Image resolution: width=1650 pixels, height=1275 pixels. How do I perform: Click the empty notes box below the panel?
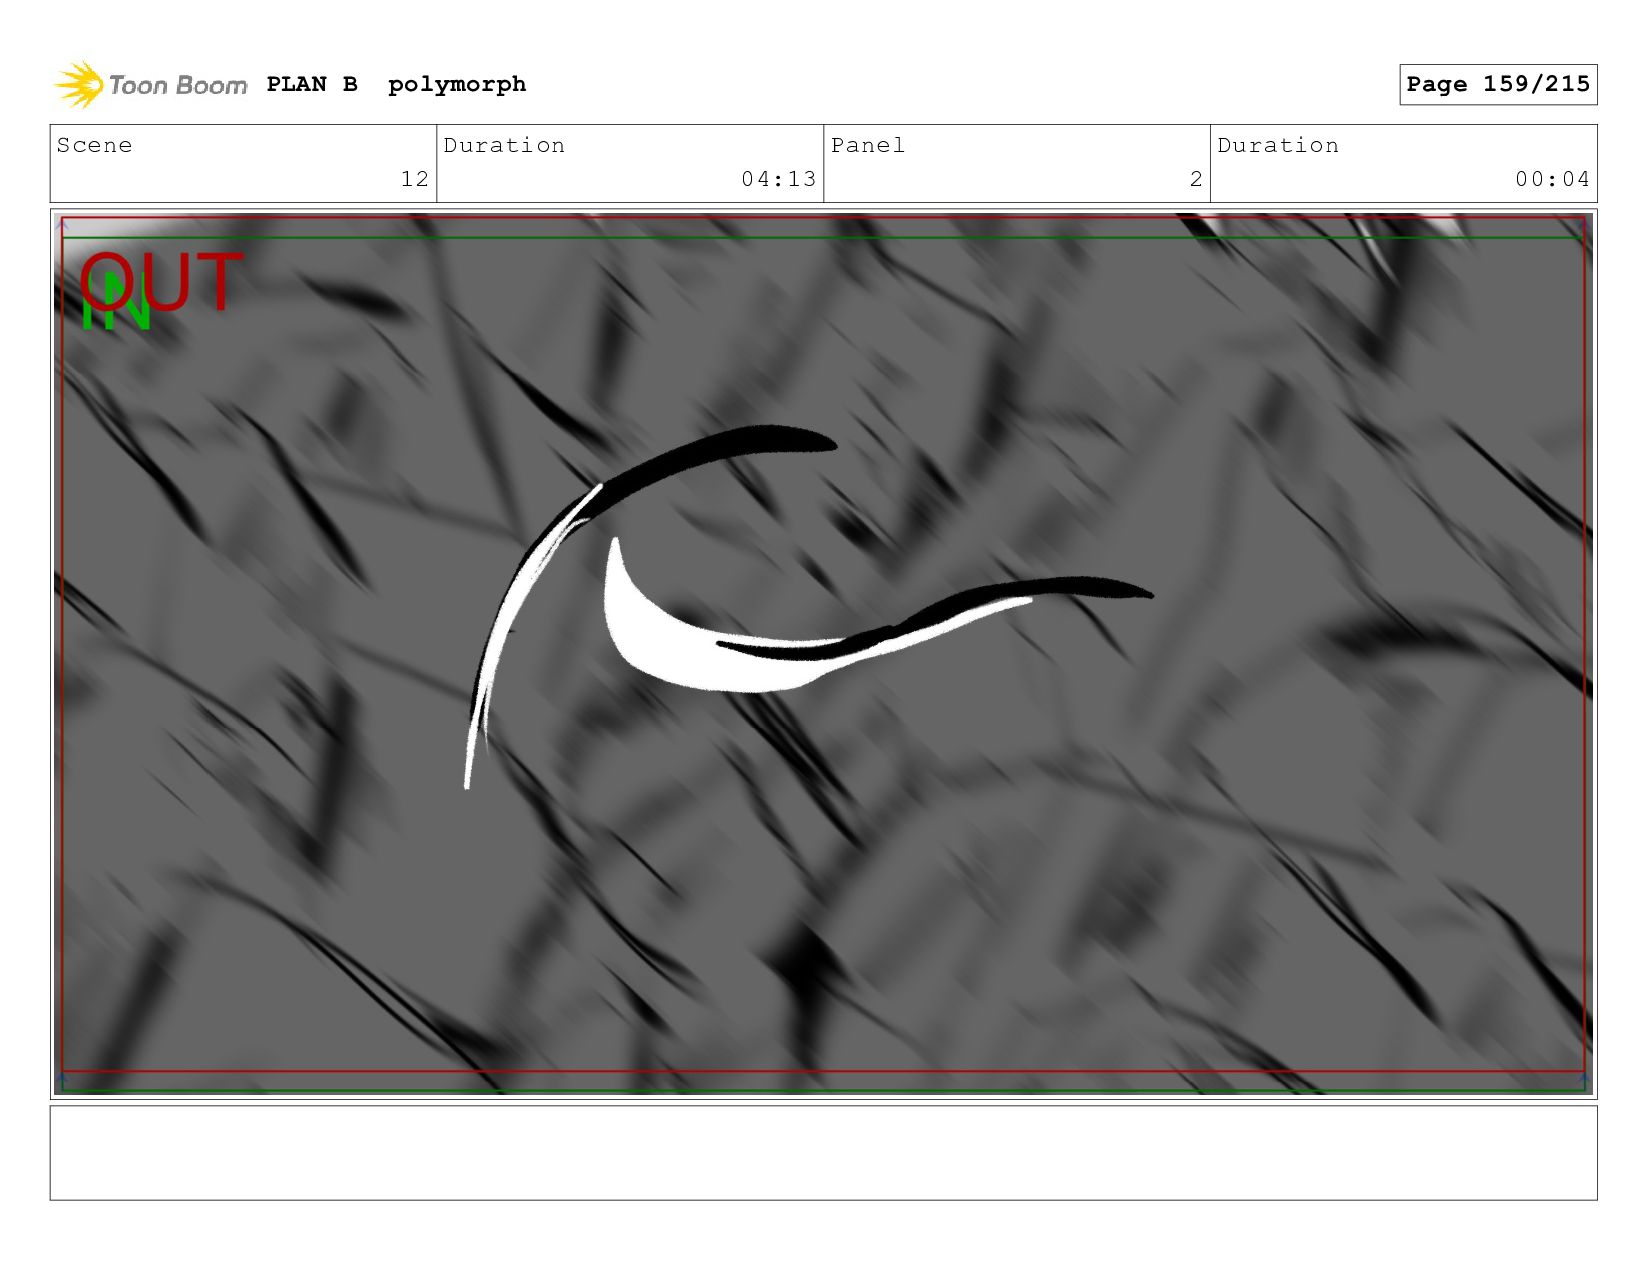[x=823, y=1152]
